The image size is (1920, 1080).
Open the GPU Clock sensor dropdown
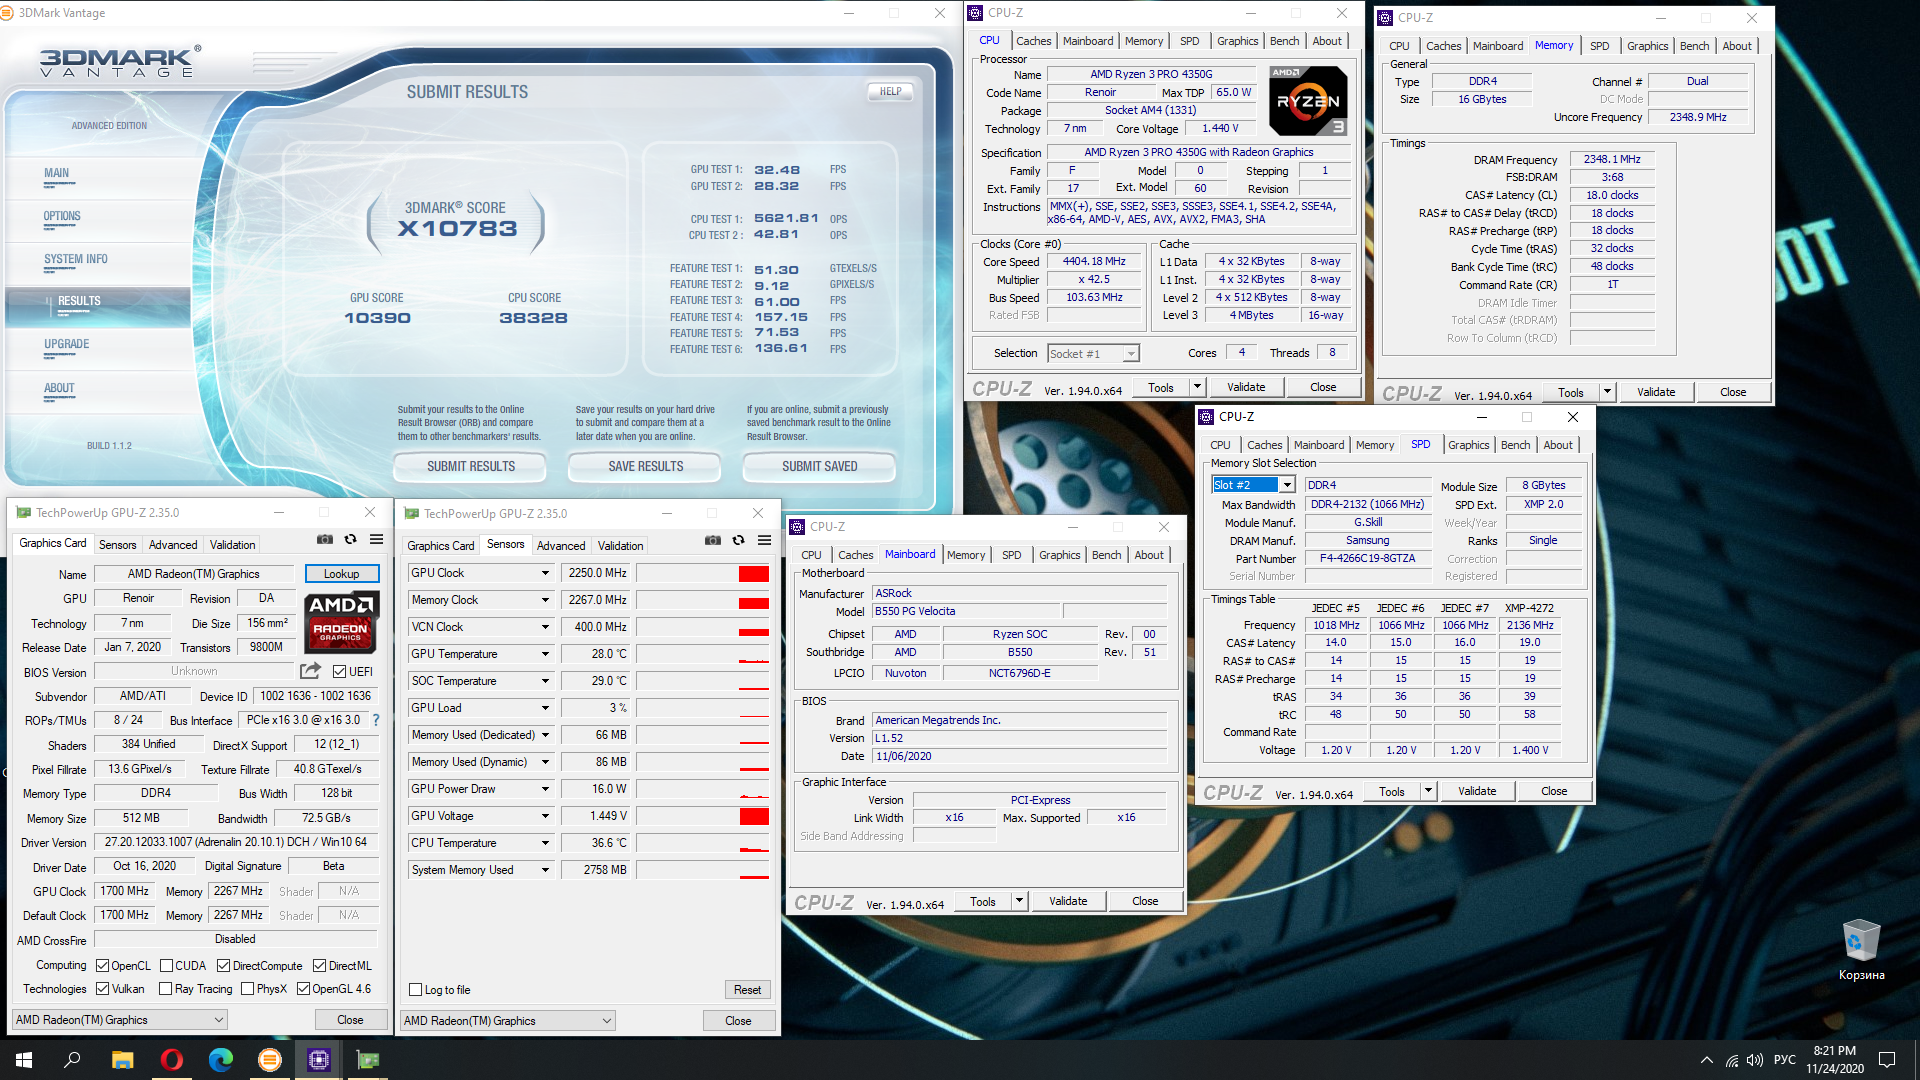click(545, 573)
